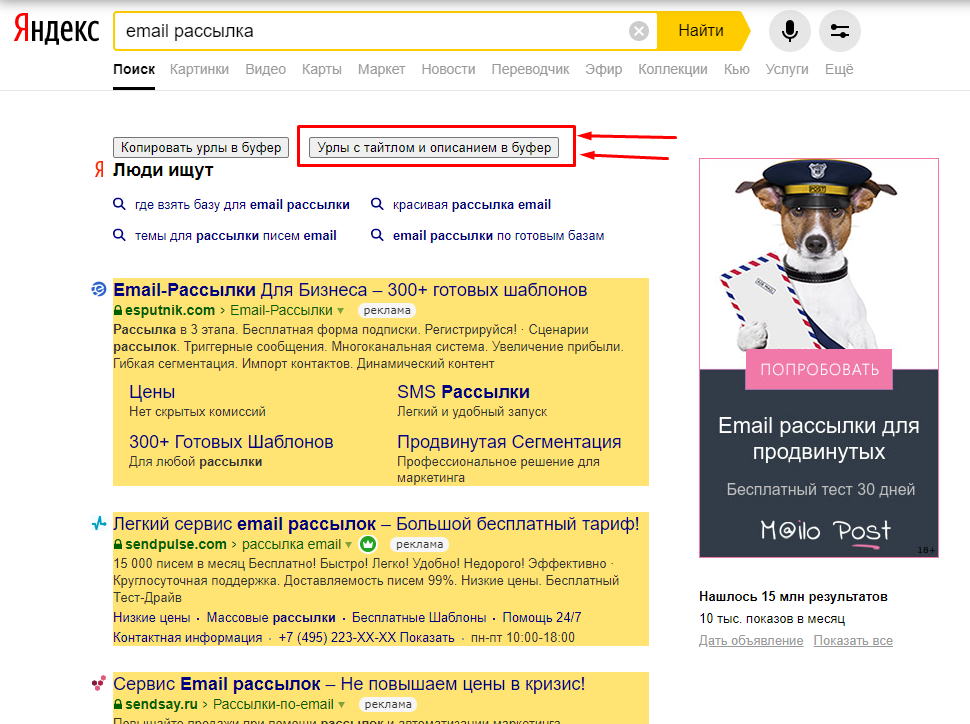Open 'темы для рассылки писем email' suggestion

tap(236, 236)
